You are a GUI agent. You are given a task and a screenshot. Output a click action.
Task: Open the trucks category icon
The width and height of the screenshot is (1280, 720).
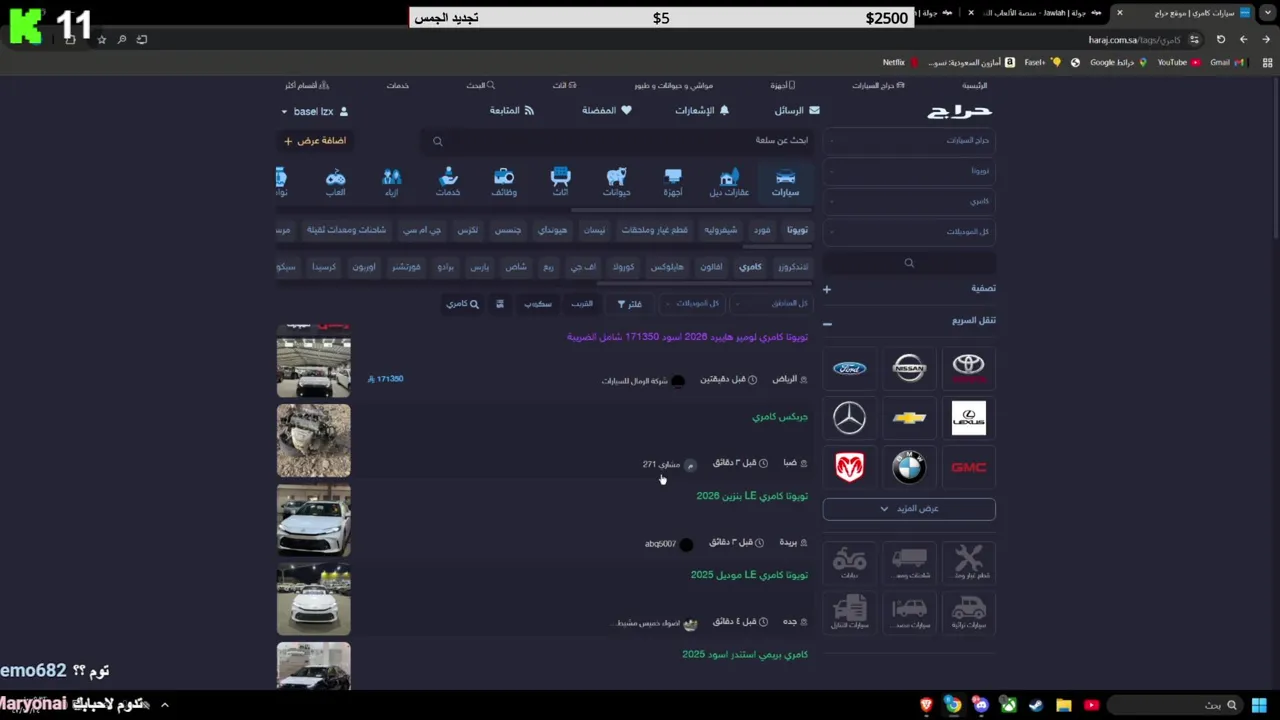[909, 561]
